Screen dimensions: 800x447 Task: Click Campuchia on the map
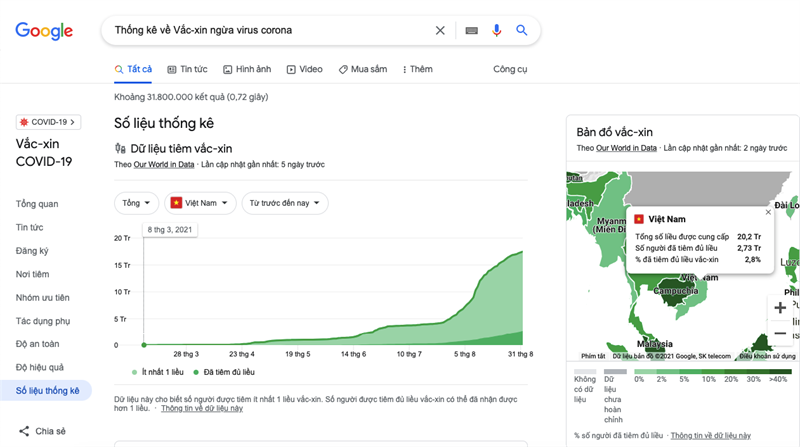[x=676, y=290]
